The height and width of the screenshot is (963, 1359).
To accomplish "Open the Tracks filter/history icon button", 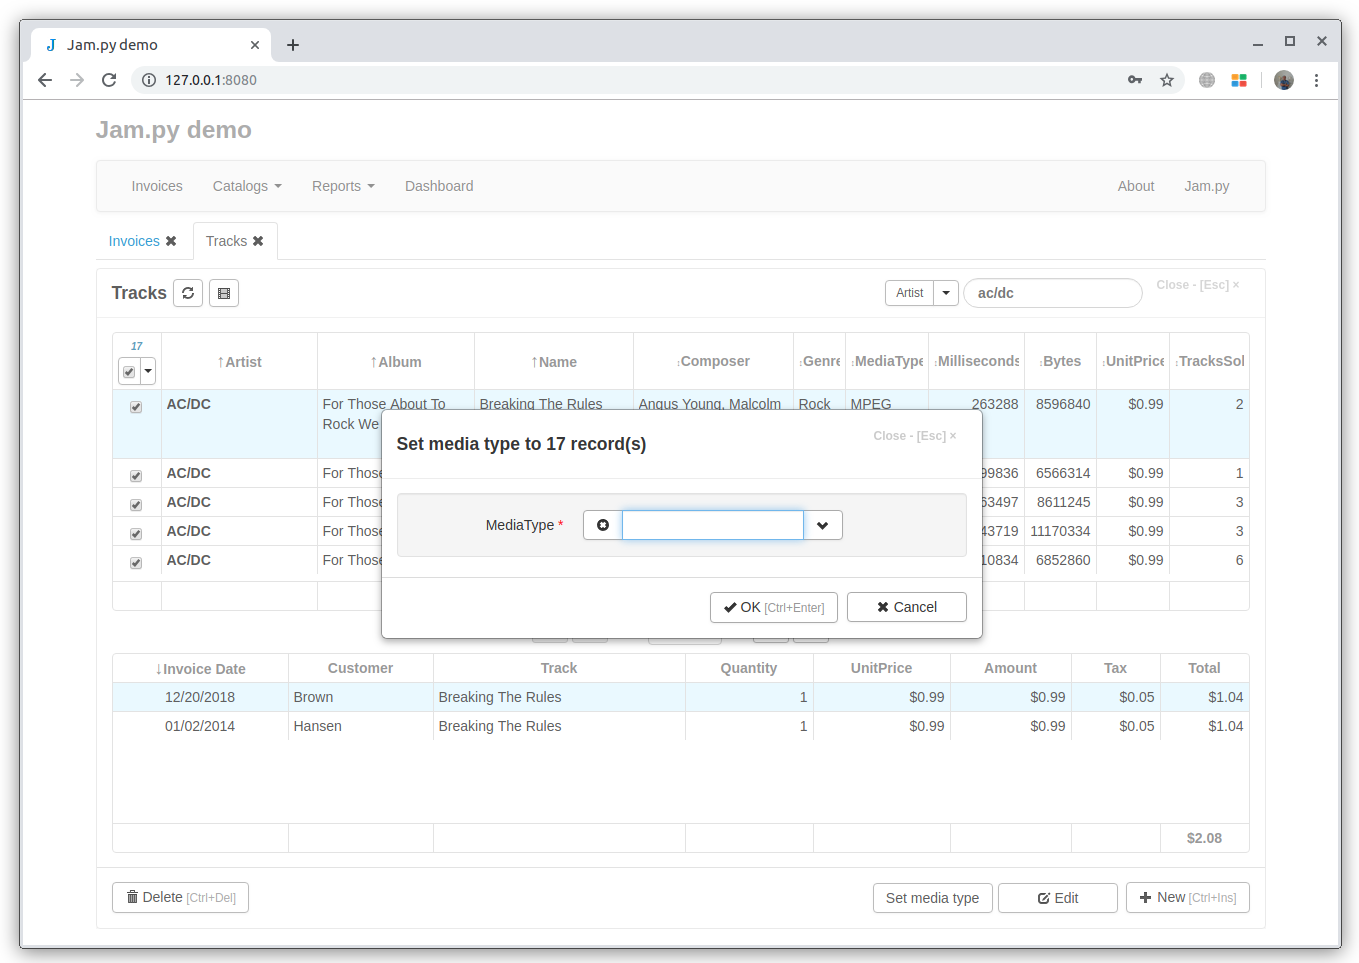I will (x=224, y=293).
